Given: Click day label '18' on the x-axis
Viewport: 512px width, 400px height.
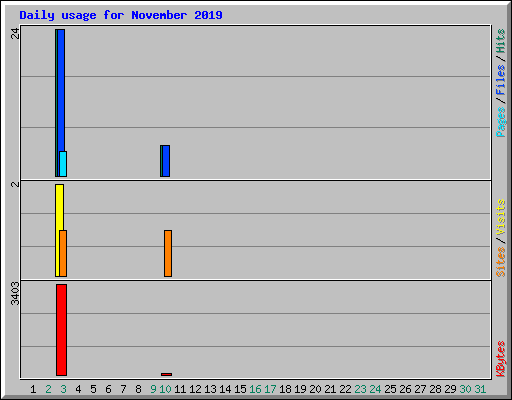Looking at the screenshot, I should point(285,389).
